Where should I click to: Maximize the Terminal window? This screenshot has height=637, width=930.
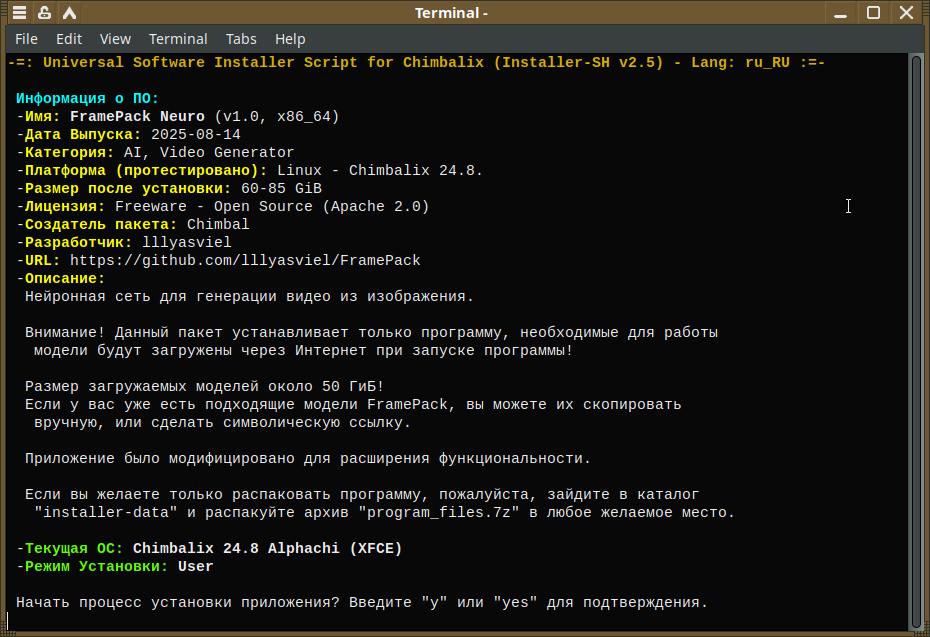click(x=873, y=13)
